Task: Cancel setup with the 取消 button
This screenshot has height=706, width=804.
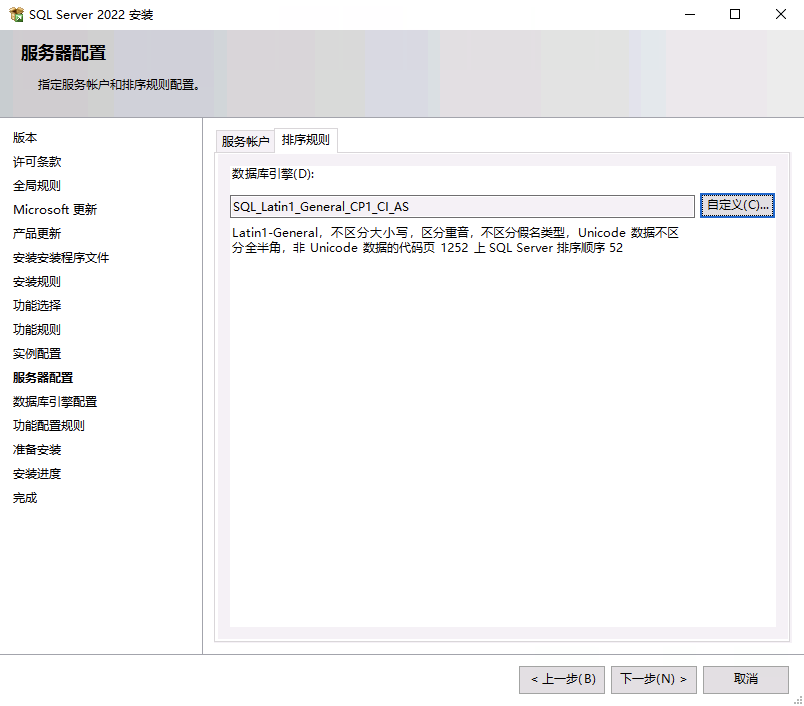Action: coord(746,679)
